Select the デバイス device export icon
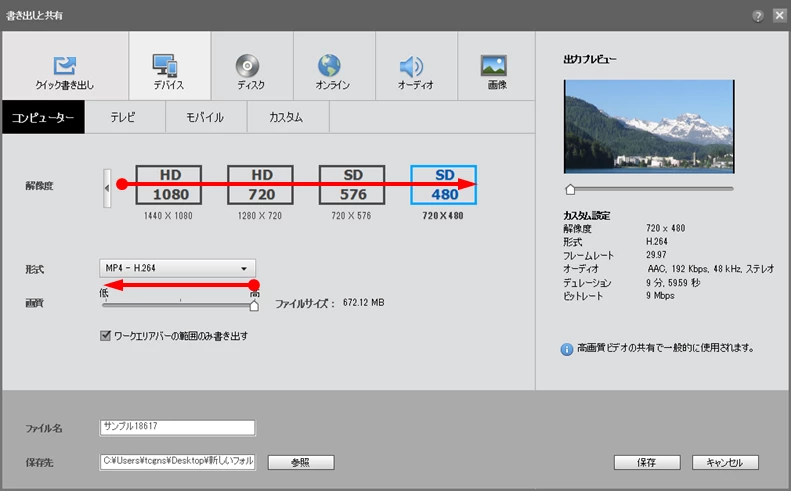791x491 pixels. (x=165, y=66)
